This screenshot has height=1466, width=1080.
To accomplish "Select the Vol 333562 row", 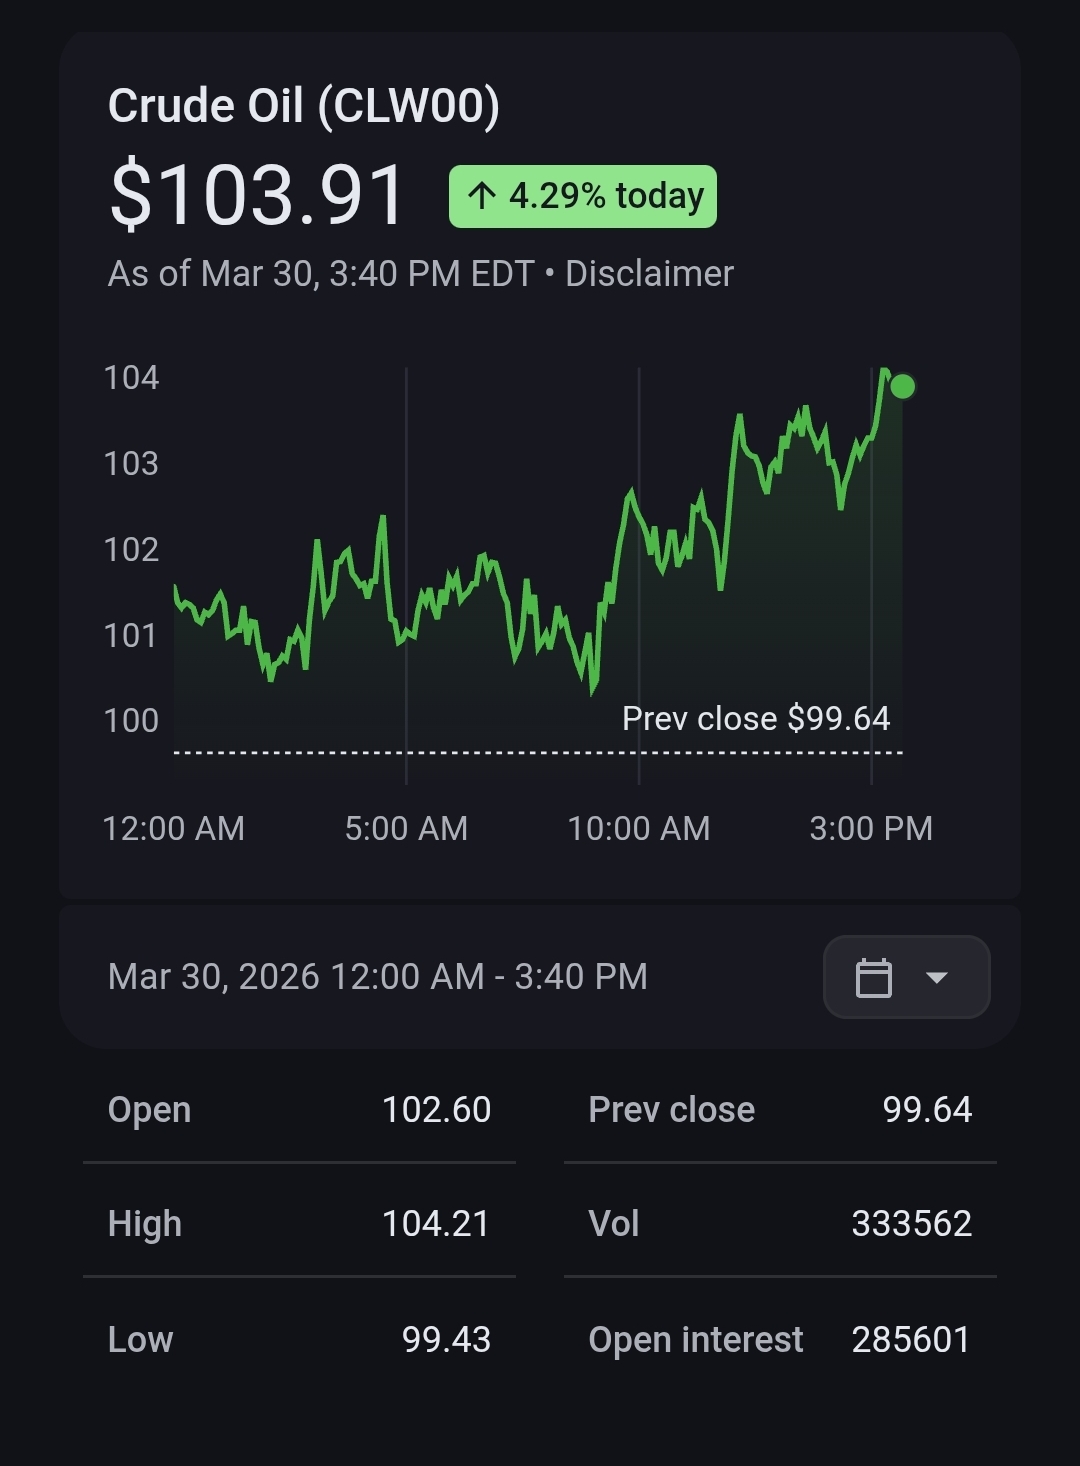I will pyautogui.click(x=779, y=1223).
